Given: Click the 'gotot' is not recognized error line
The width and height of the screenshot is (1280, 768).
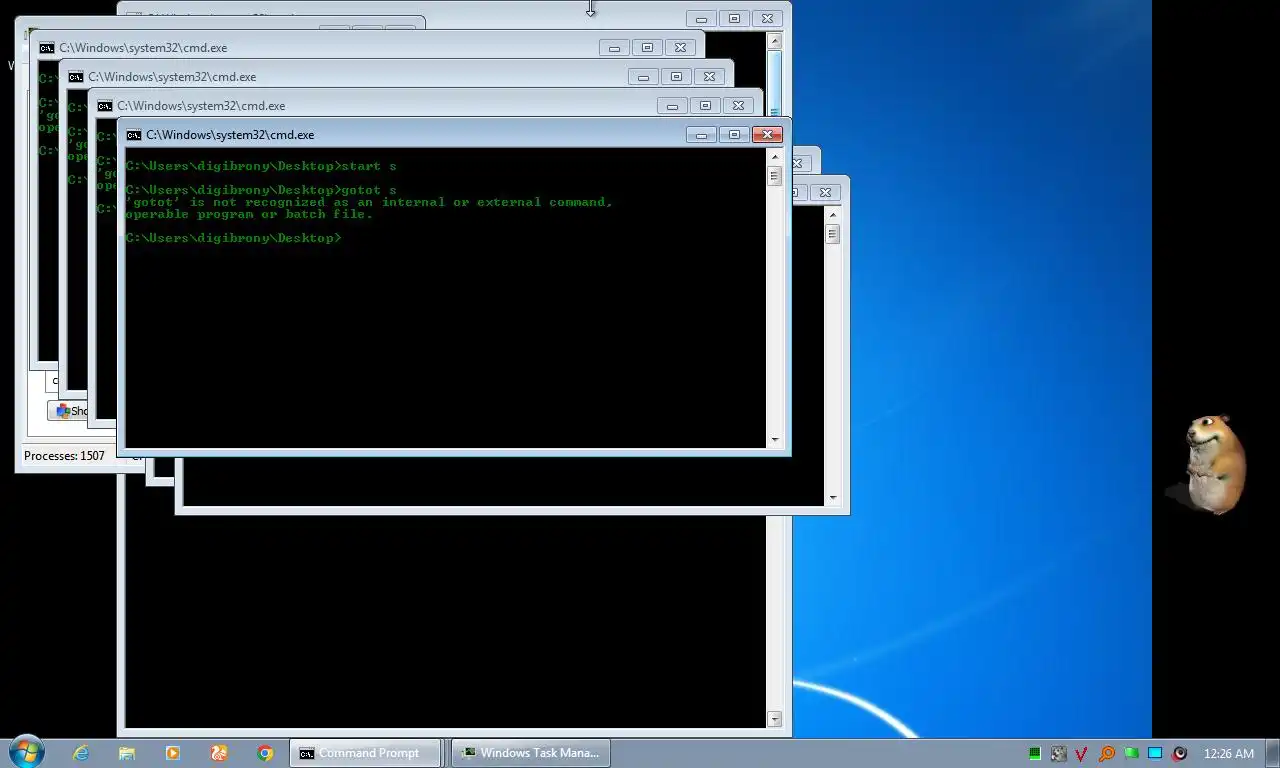Looking at the screenshot, I should click(x=369, y=202).
